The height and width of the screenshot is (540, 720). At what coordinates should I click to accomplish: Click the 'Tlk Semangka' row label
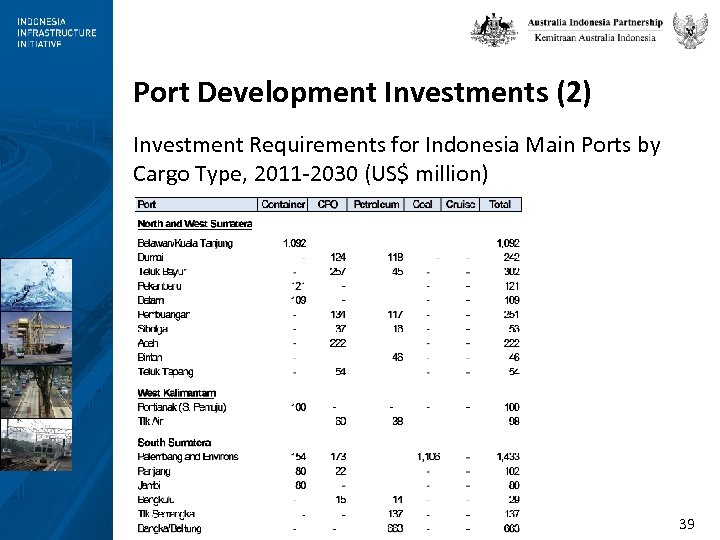pos(166,514)
